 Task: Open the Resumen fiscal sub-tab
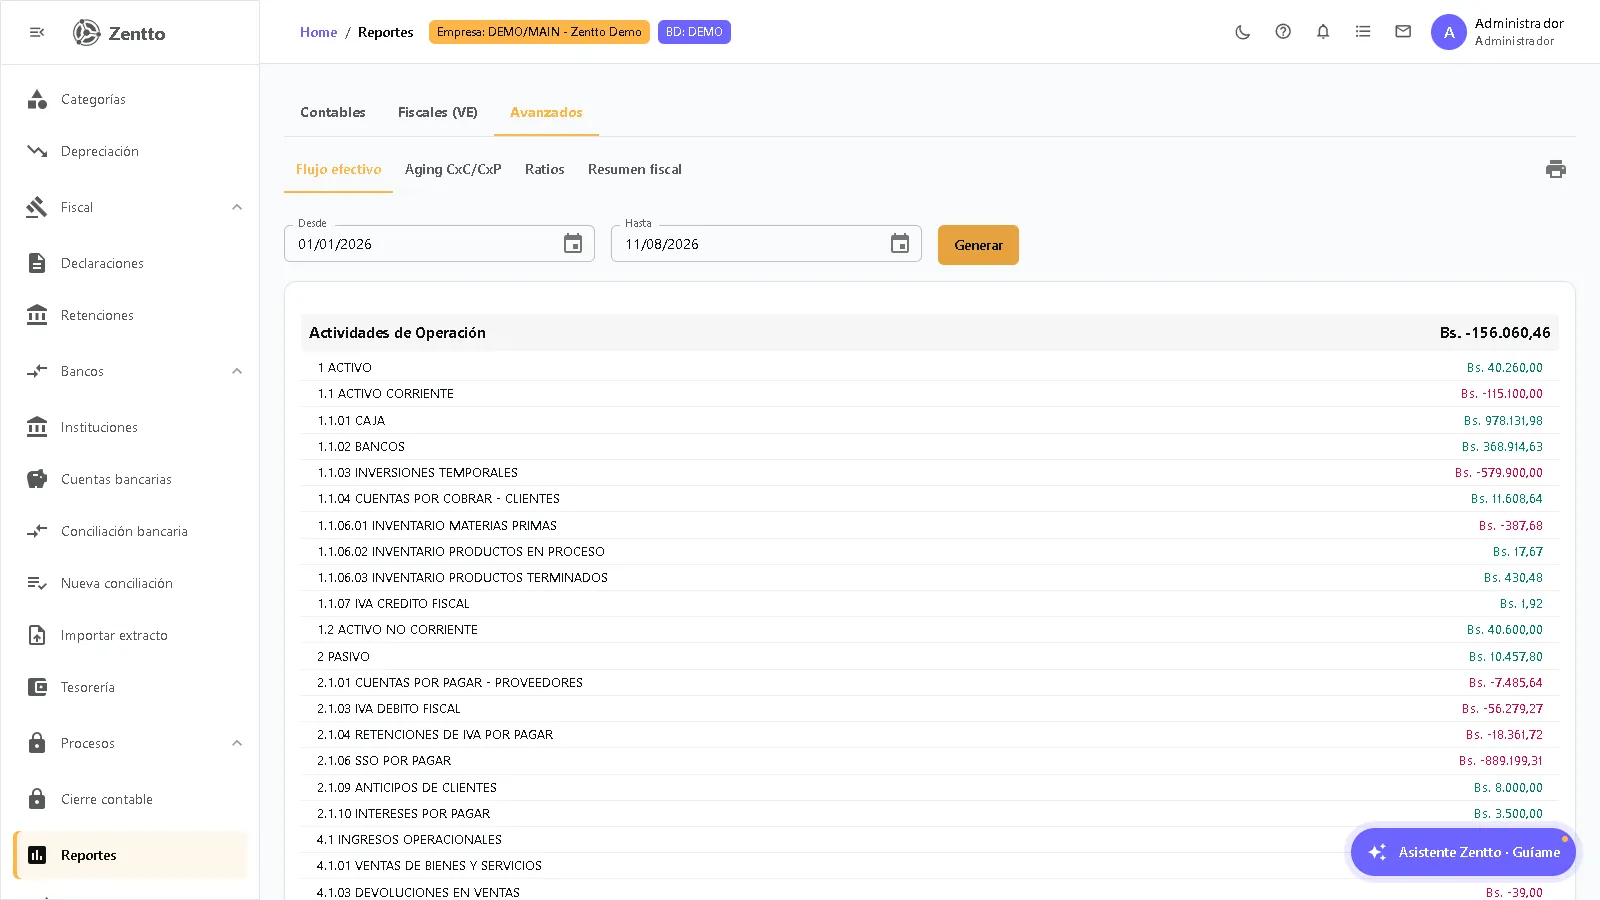click(635, 169)
